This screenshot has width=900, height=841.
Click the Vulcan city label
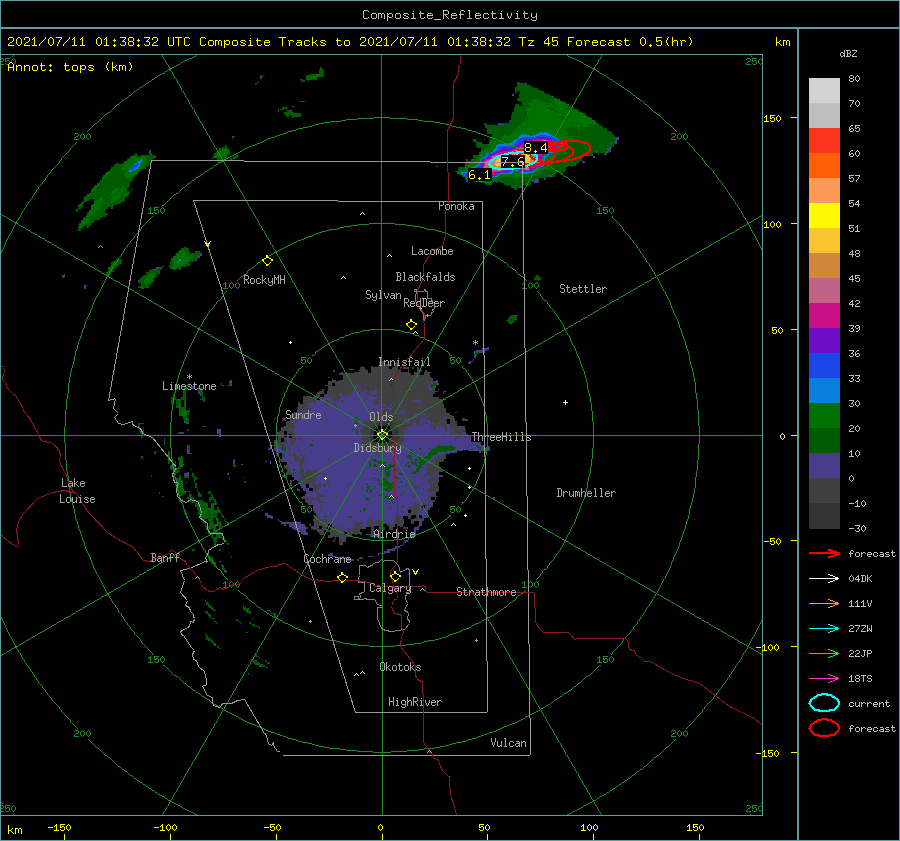coord(508,743)
